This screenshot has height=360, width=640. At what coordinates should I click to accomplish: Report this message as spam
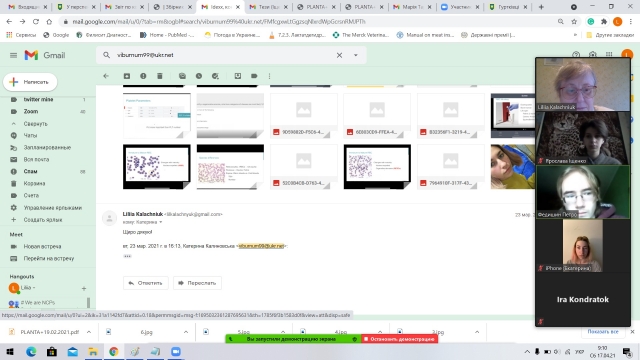click(143, 76)
